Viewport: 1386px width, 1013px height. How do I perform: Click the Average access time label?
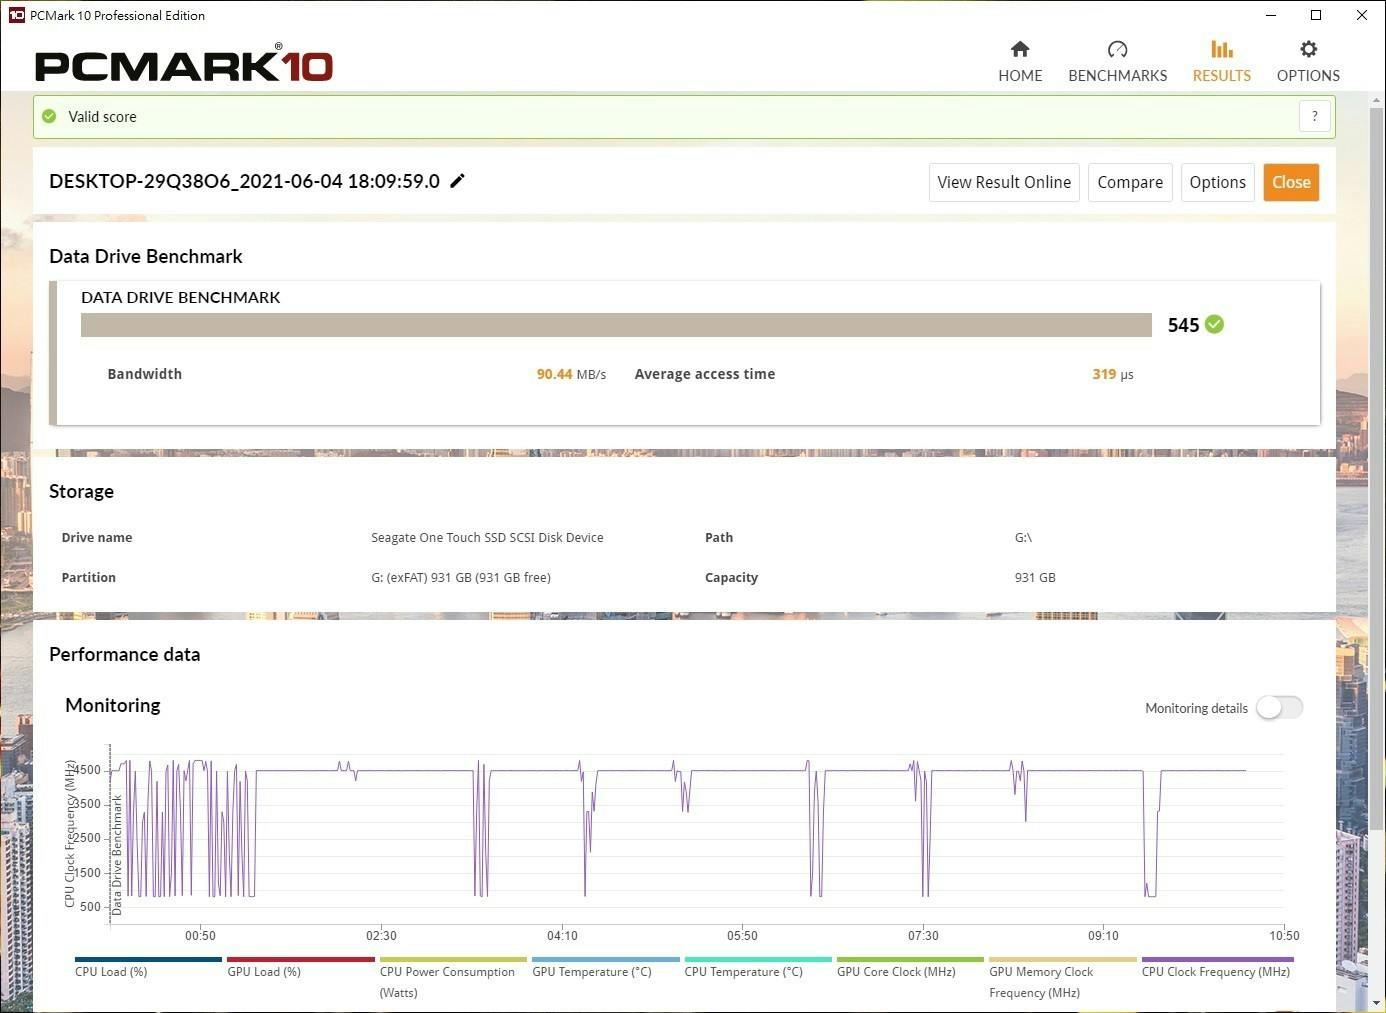click(705, 374)
